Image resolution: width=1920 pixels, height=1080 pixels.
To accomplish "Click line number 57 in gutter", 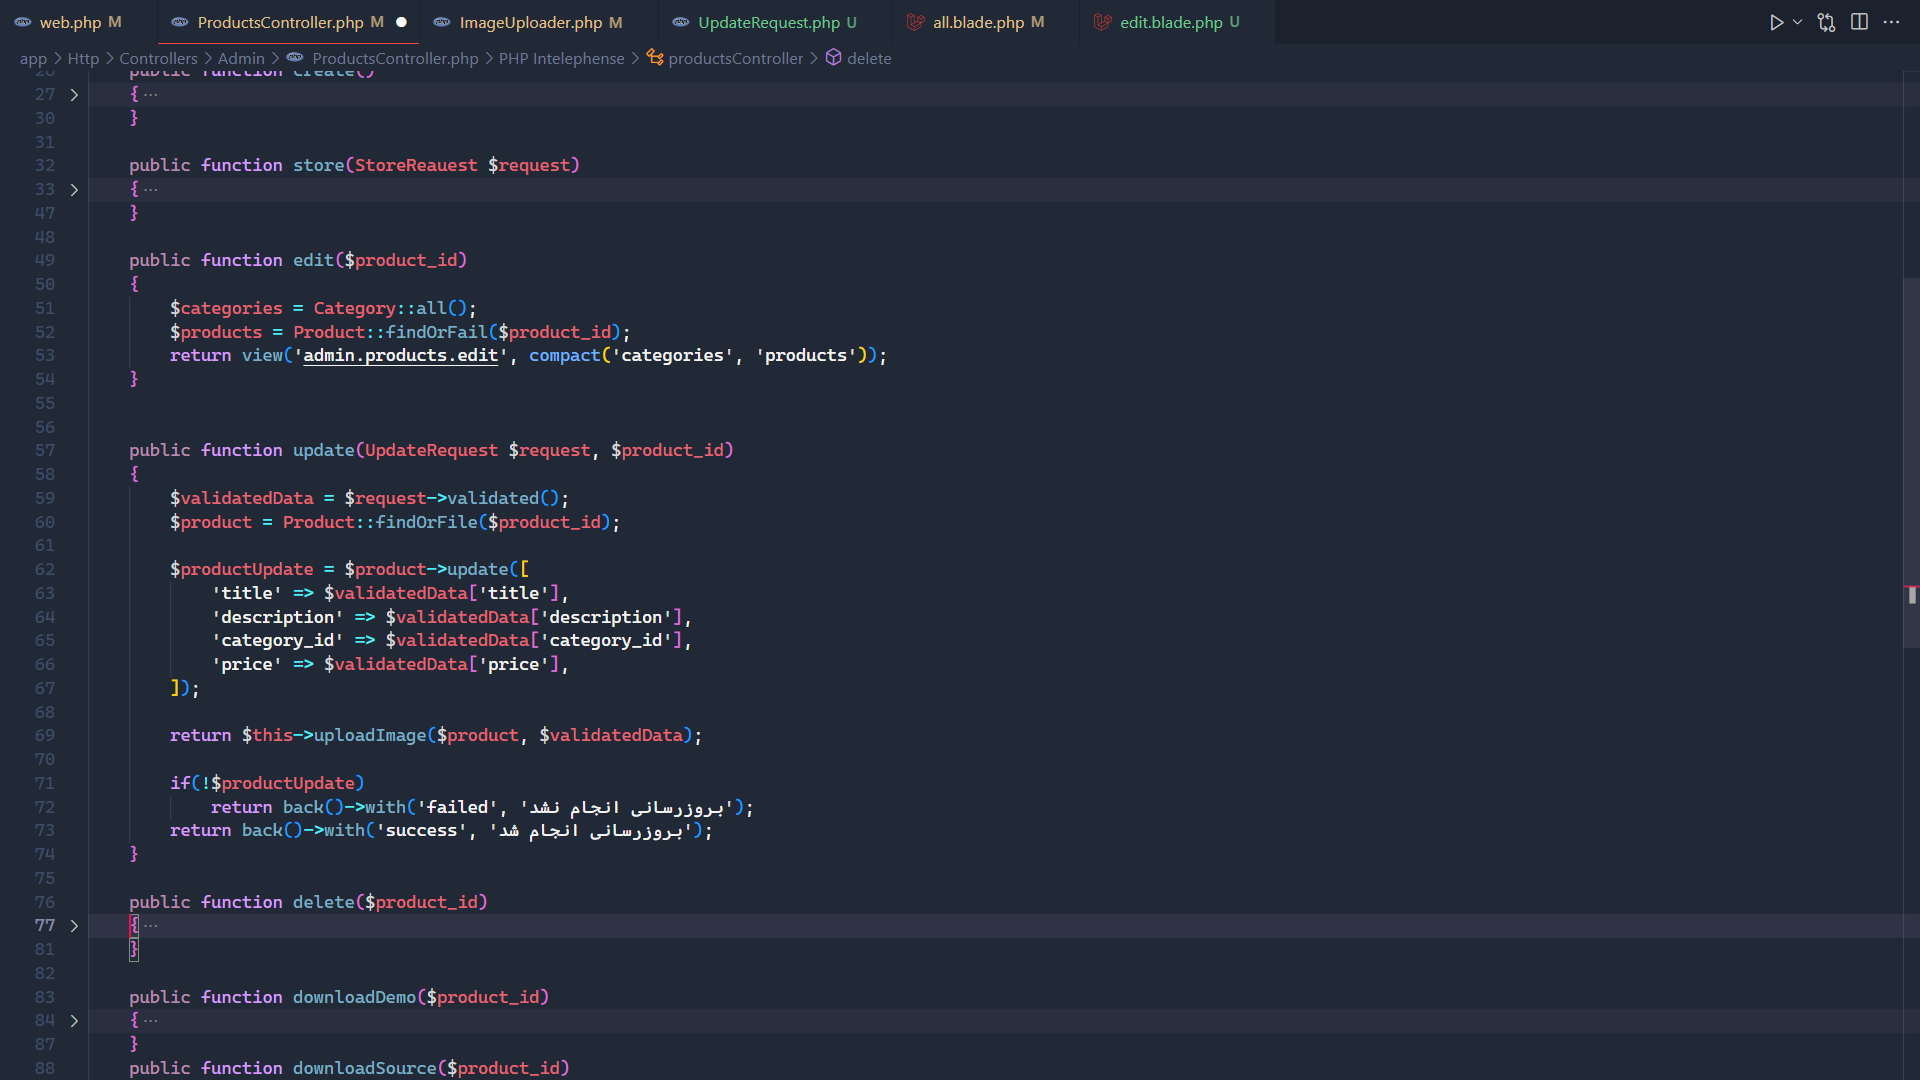I will [x=45, y=451].
